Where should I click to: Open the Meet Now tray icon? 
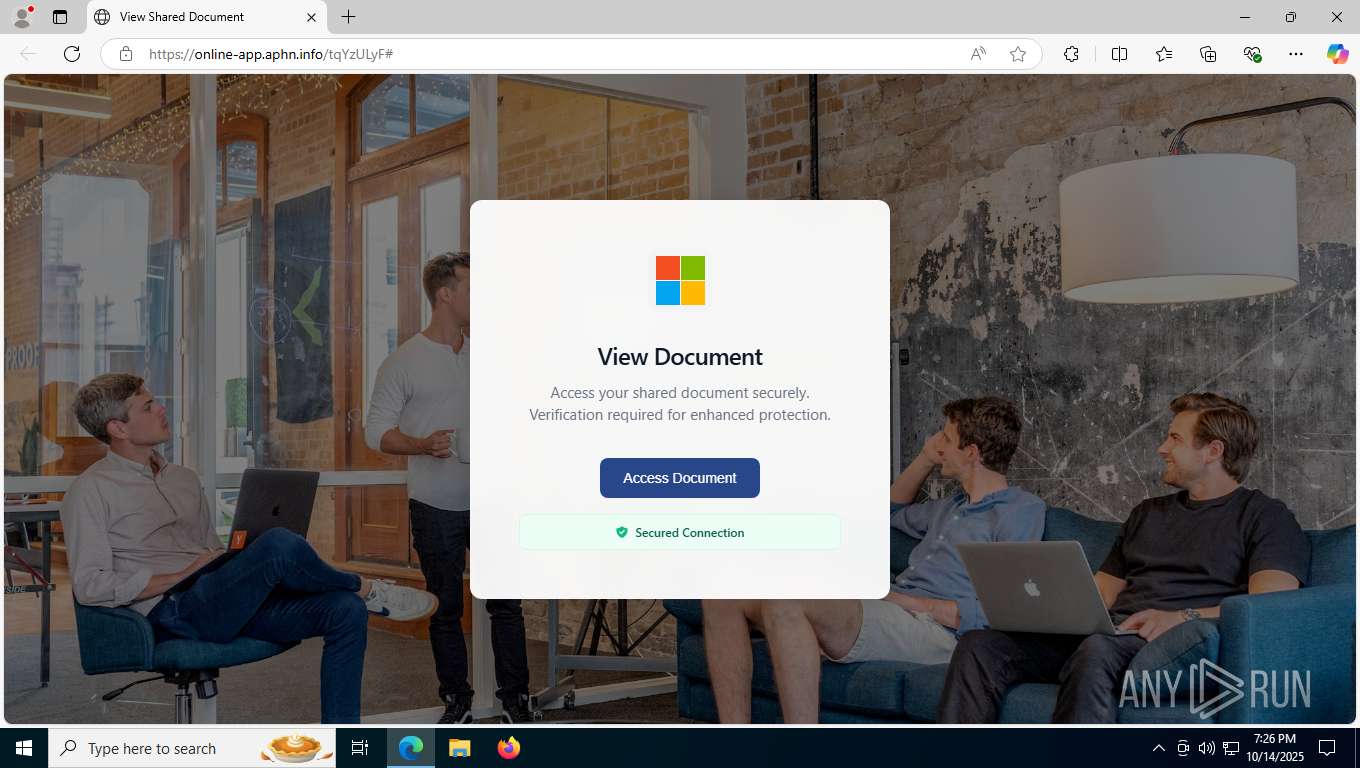coord(1183,748)
